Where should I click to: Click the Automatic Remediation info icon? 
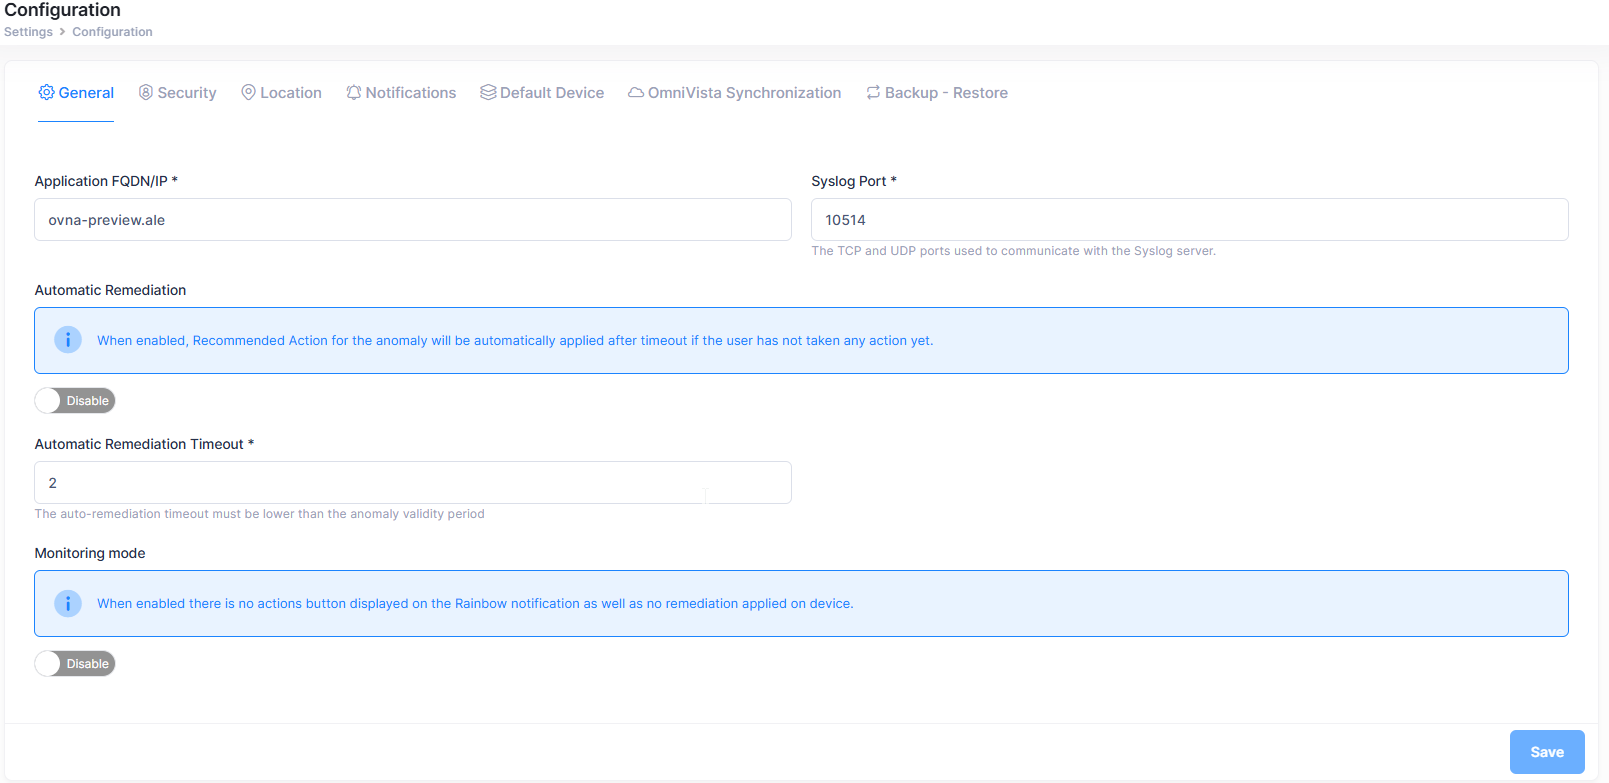(68, 340)
